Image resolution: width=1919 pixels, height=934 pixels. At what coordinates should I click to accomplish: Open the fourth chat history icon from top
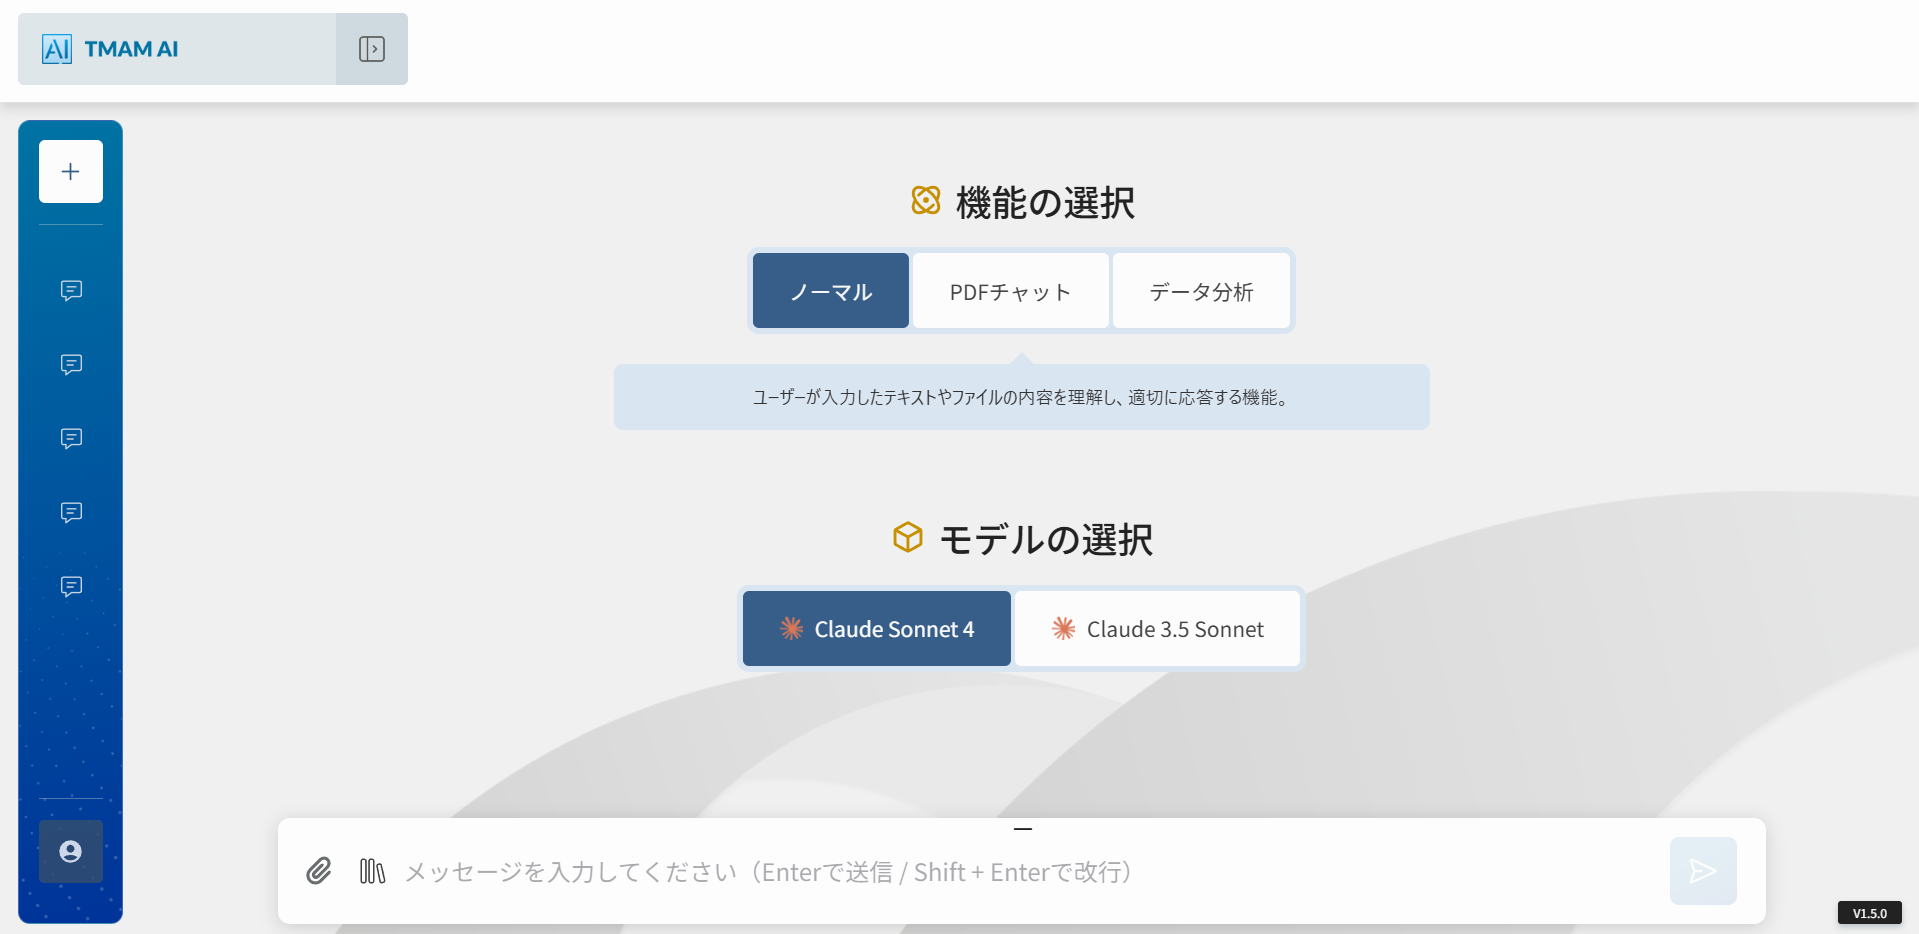click(x=71, y=512)
